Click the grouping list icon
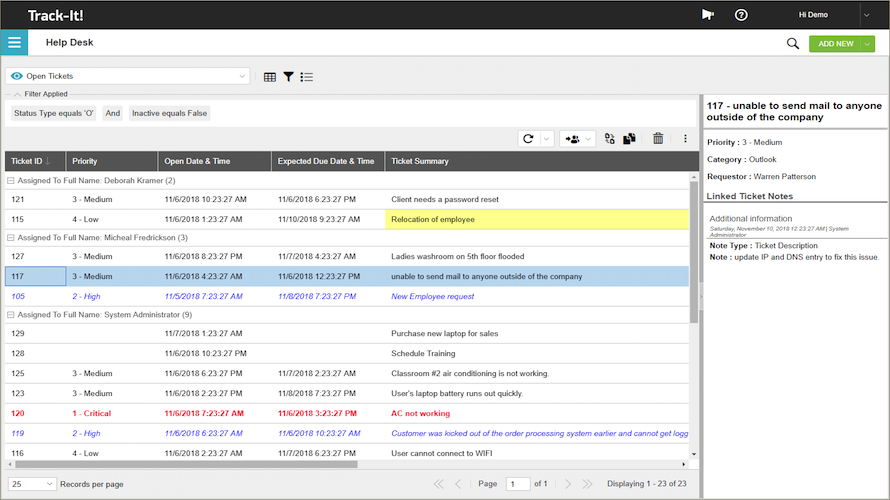The height and width of the screenshot is (500, 890). [x=307, y=76]
